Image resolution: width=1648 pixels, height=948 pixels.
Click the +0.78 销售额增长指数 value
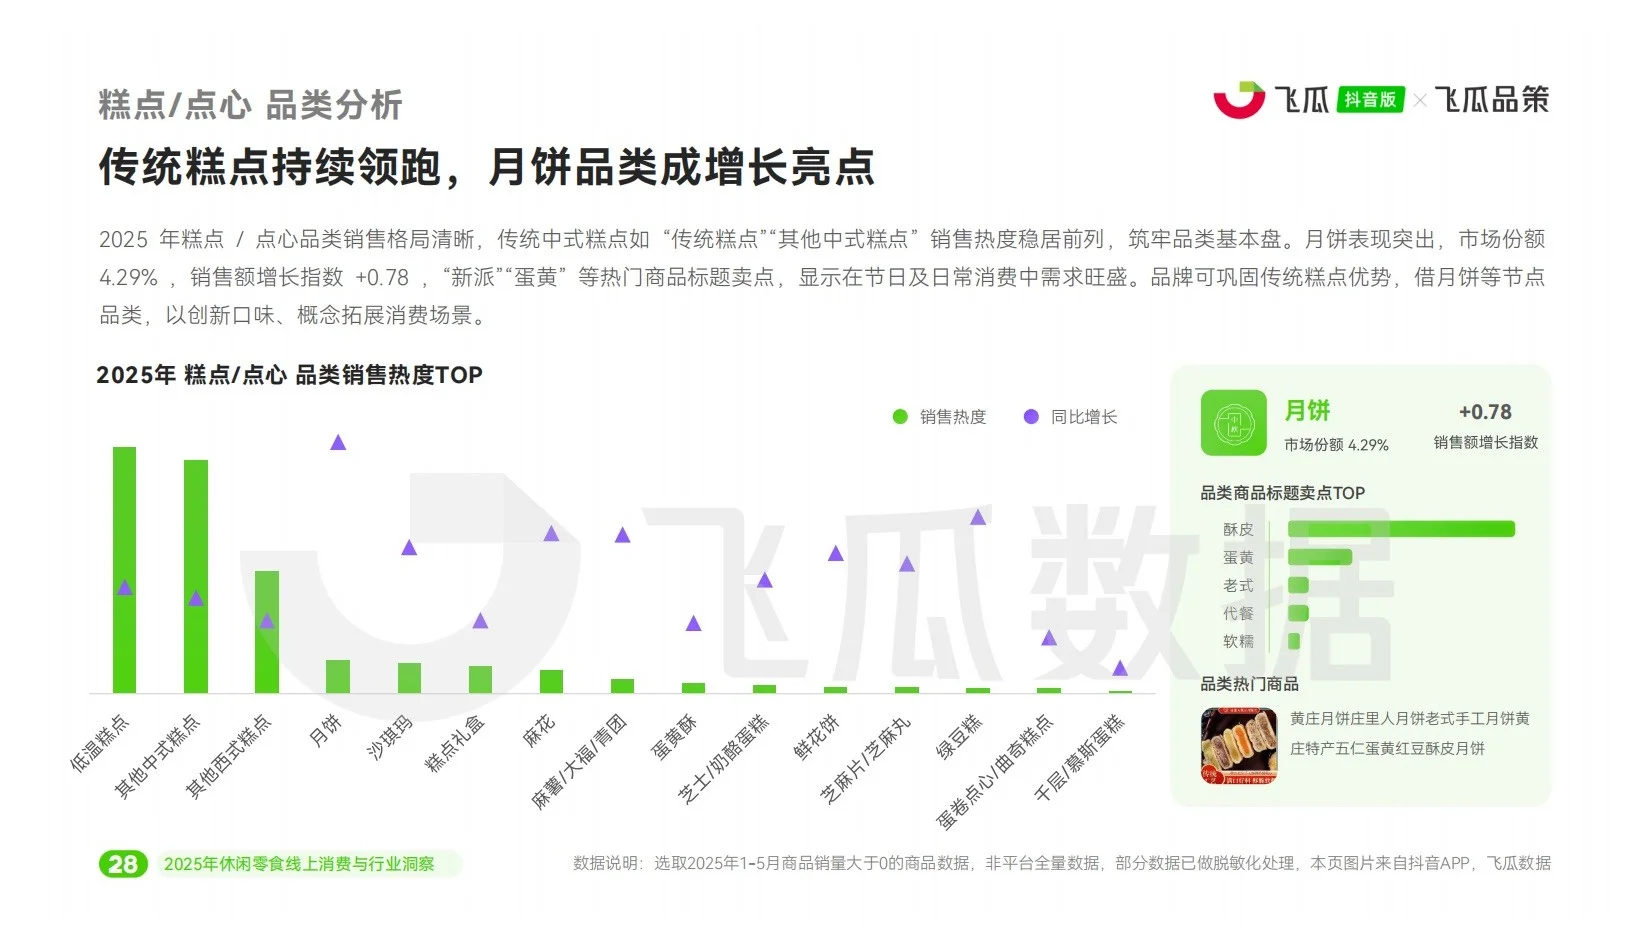[1484, 411]
